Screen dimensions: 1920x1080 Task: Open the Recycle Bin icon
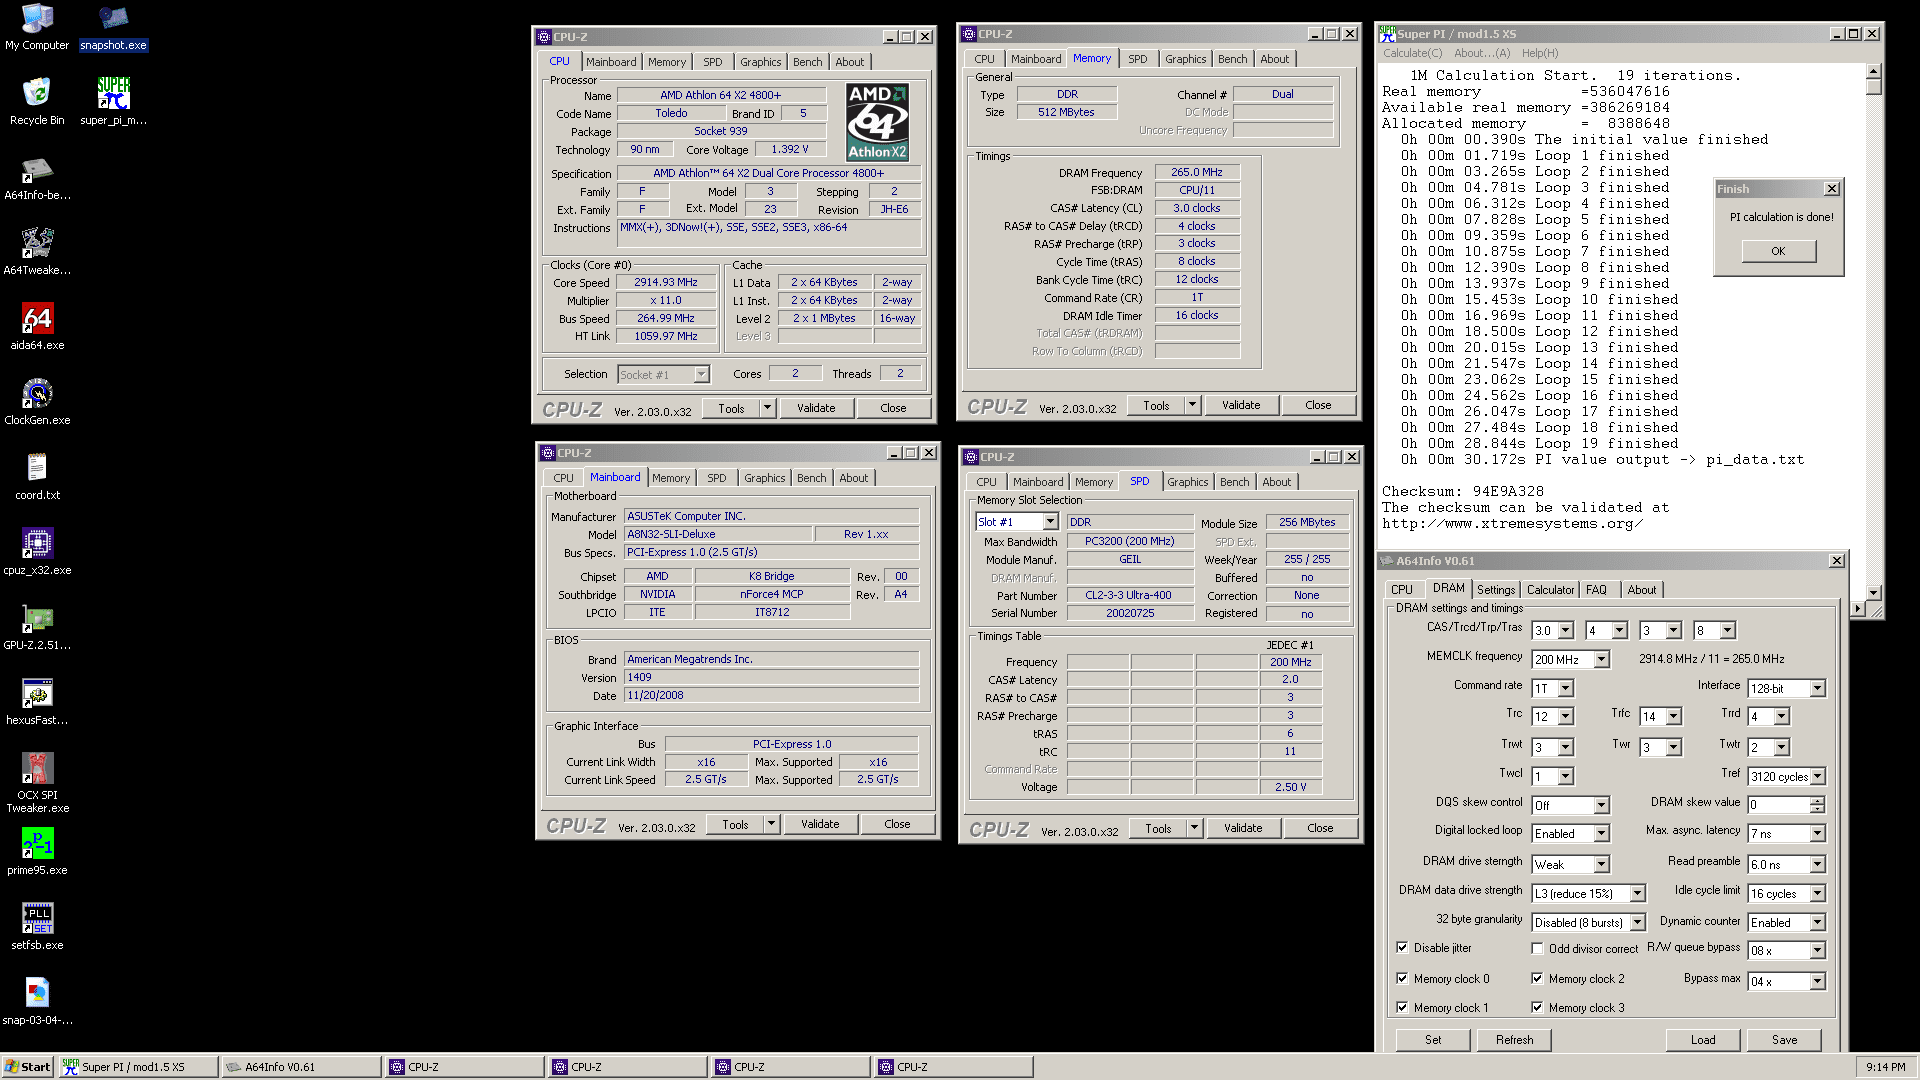pos(37,102)
